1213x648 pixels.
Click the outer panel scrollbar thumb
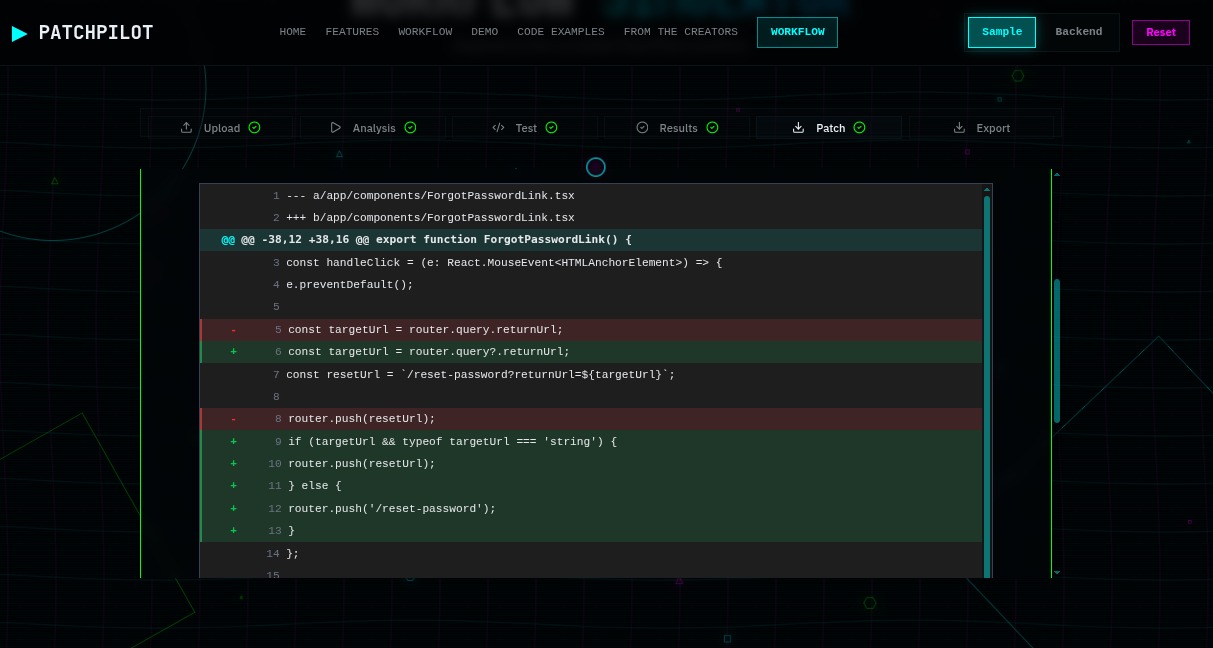pos(1057,350)
